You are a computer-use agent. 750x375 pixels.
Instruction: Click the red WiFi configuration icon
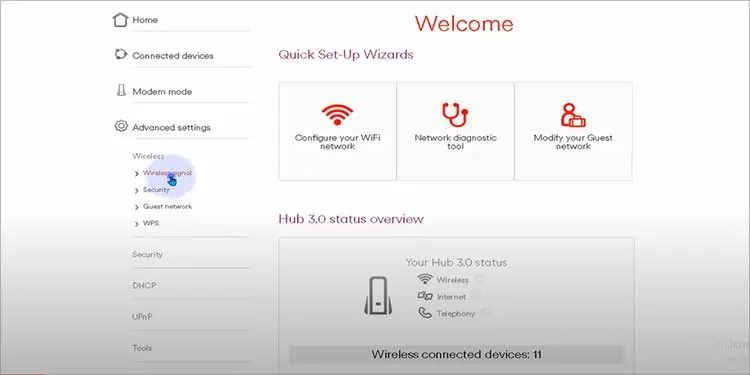pyautogui.click(x=337, y=115)
